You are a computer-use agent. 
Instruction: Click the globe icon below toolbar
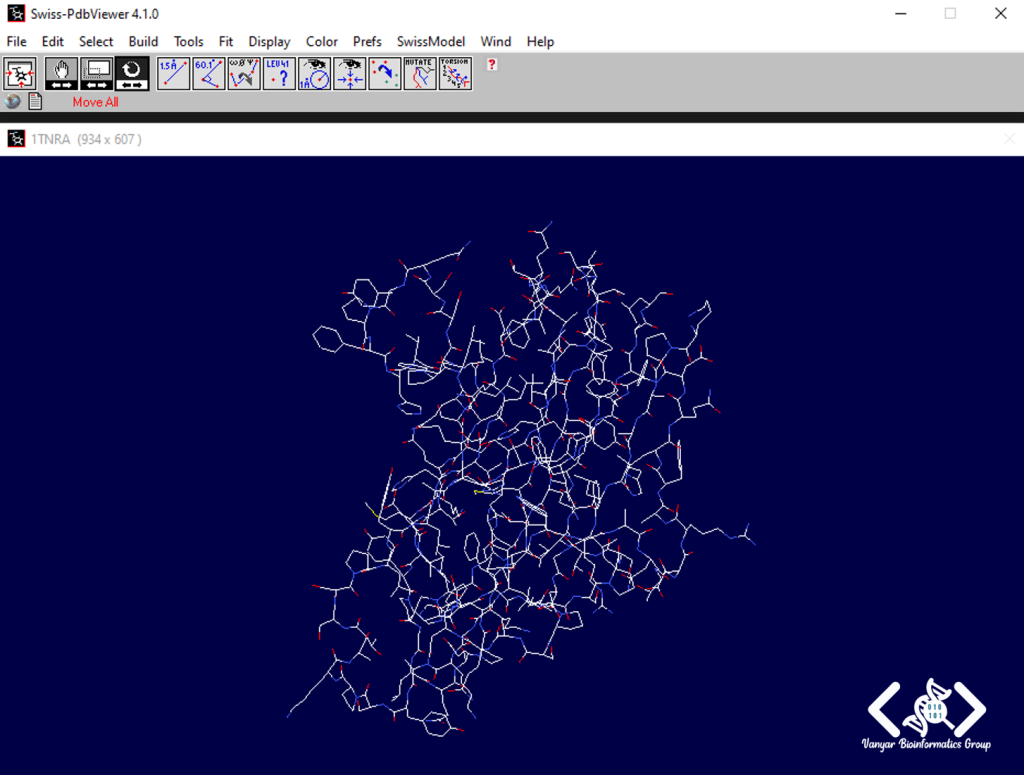pos(12,101)
